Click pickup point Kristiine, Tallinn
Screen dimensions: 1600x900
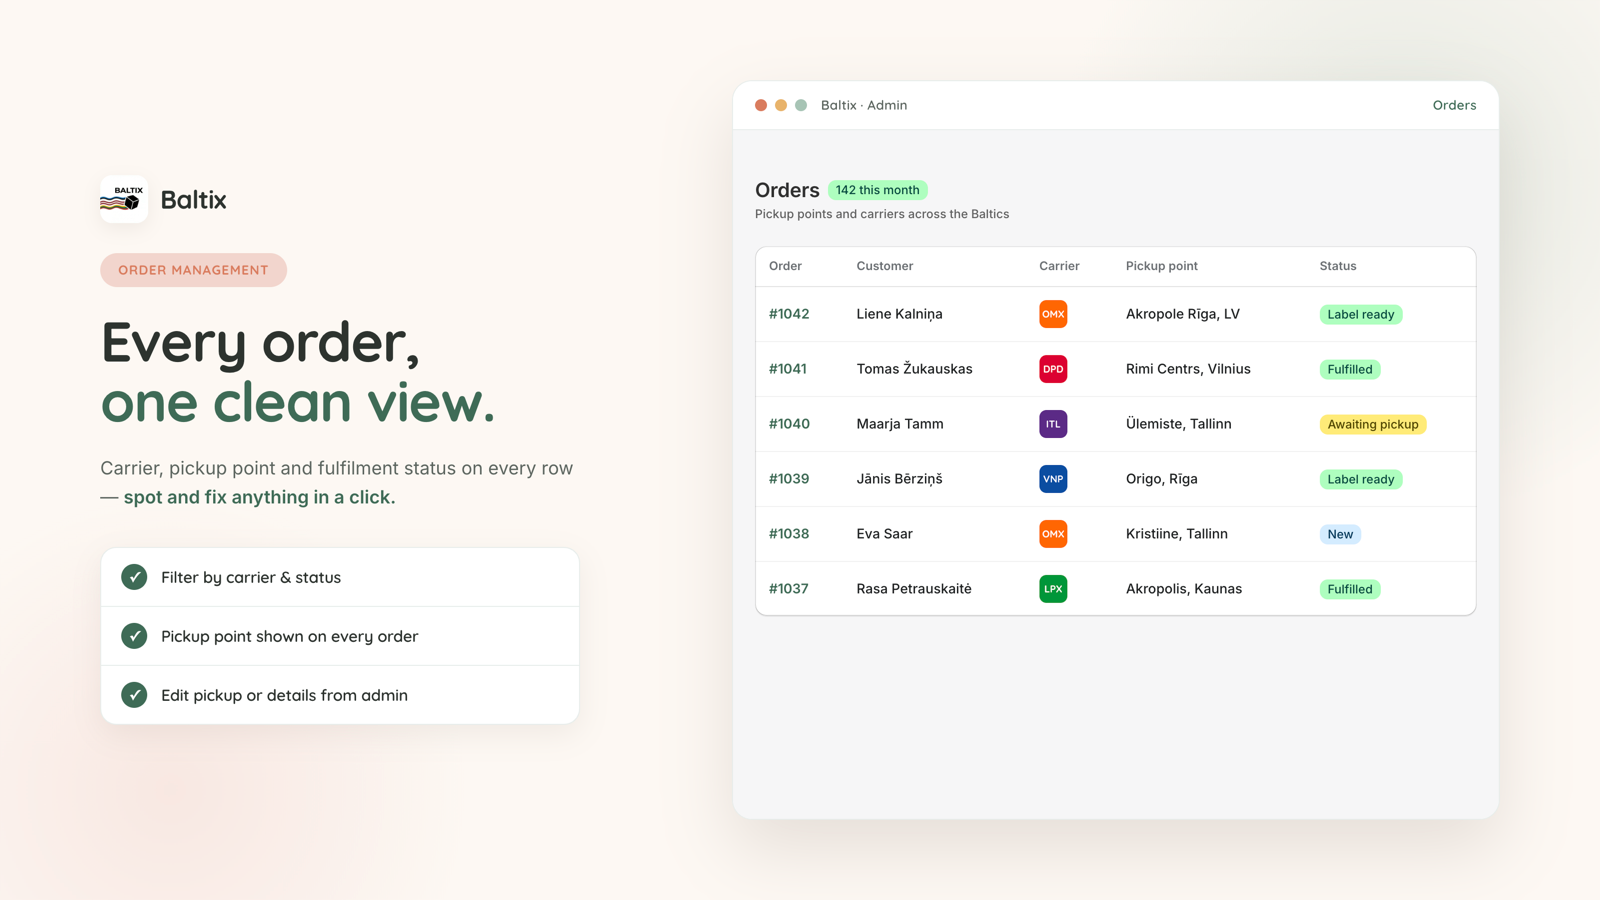click(x=1177, y=534)
